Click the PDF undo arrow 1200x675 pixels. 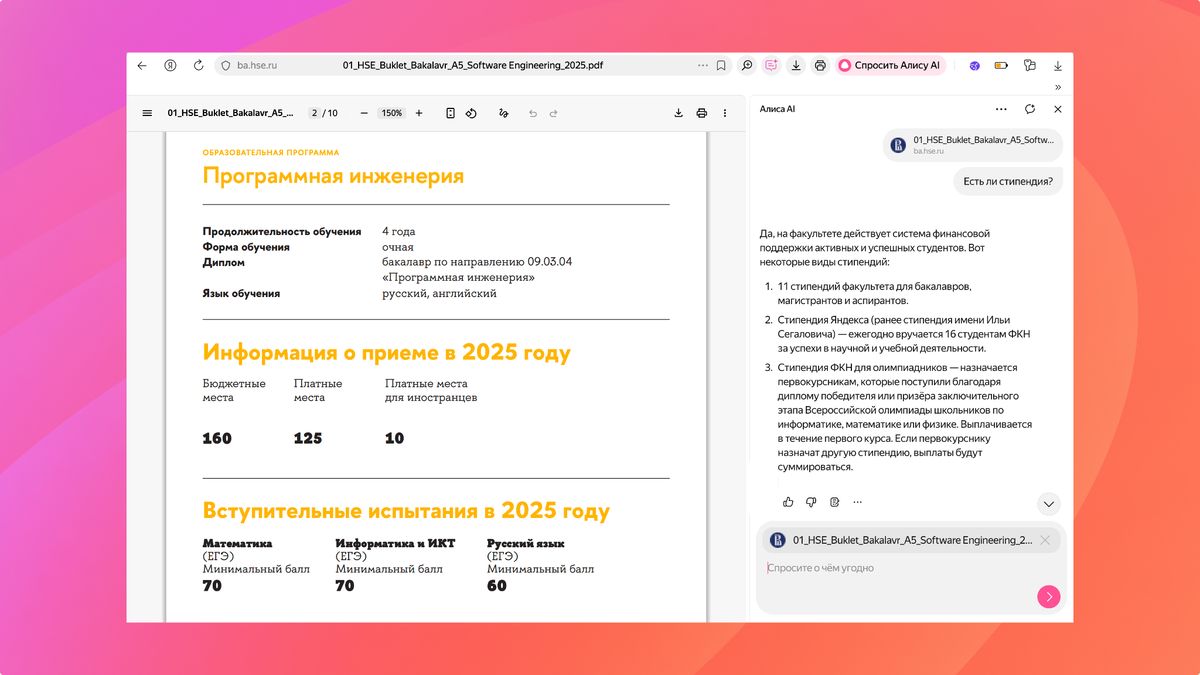coord(533,113)
